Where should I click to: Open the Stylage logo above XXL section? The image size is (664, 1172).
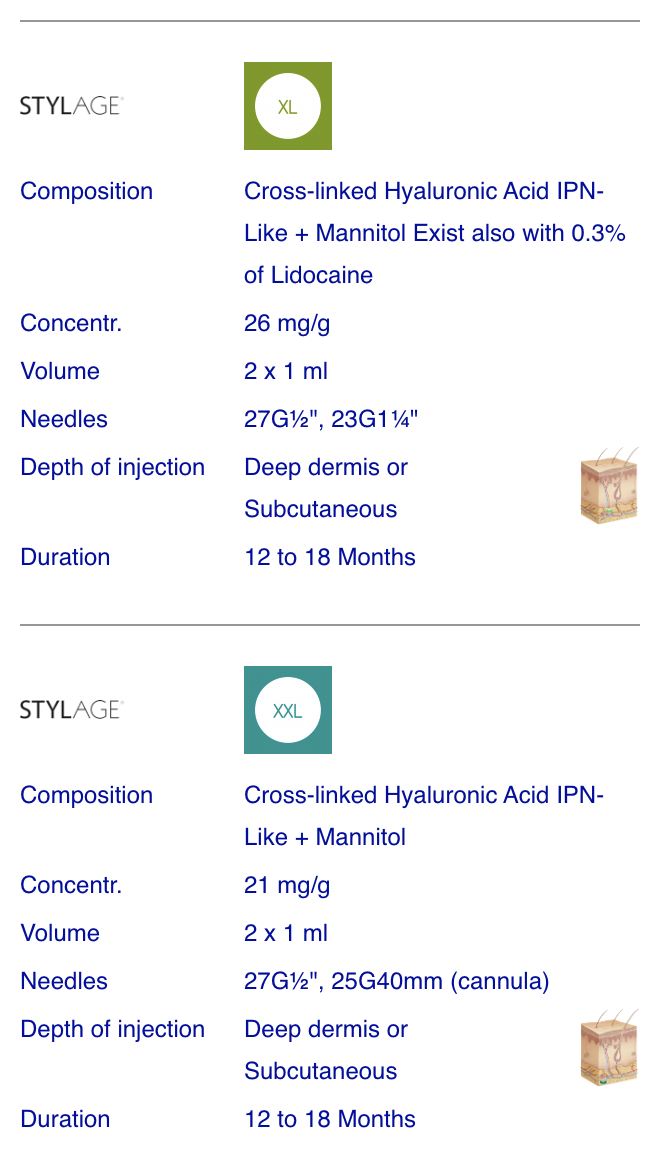click(x=72, y=709)
